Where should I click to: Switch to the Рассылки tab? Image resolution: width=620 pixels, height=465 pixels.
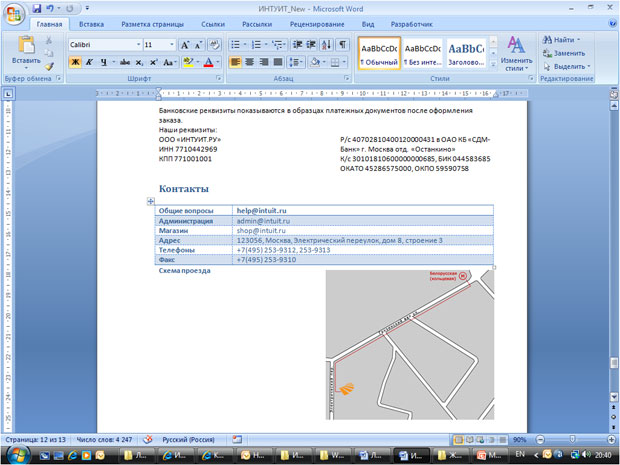(257, 24)
